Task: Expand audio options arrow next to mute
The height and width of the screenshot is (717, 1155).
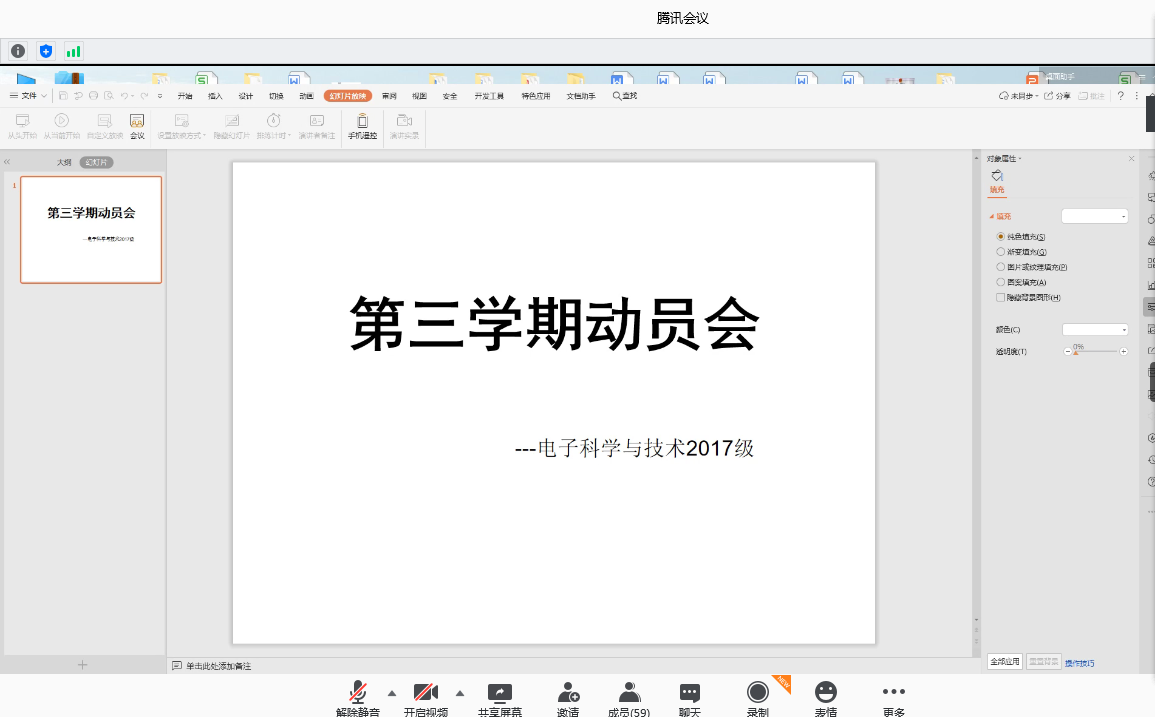Action: (x=391, y=693)
